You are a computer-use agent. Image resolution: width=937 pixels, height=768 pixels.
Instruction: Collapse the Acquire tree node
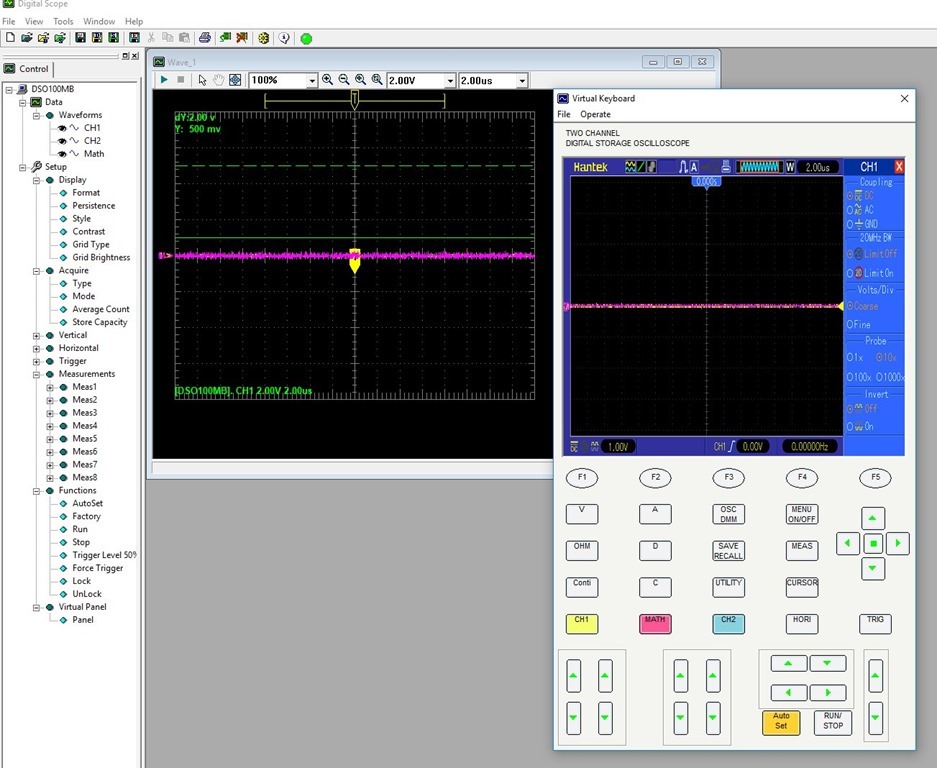[x=37, y=271]
